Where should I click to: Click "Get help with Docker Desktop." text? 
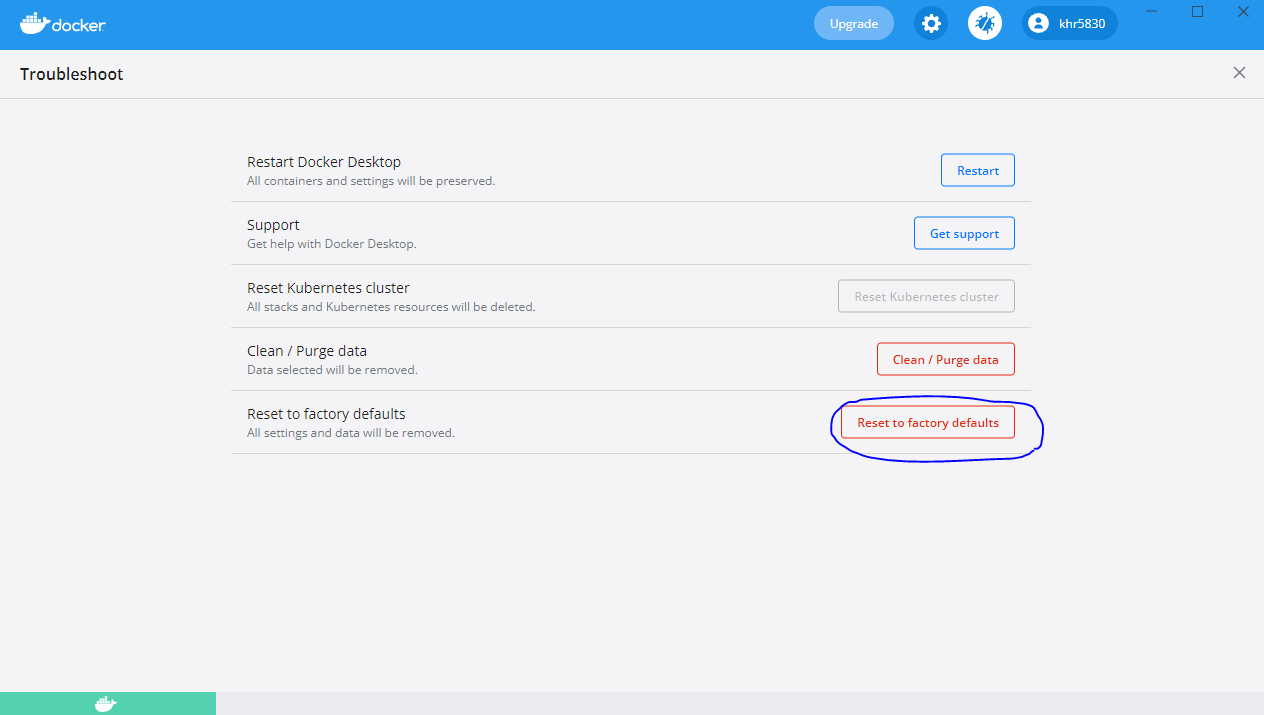331,244
